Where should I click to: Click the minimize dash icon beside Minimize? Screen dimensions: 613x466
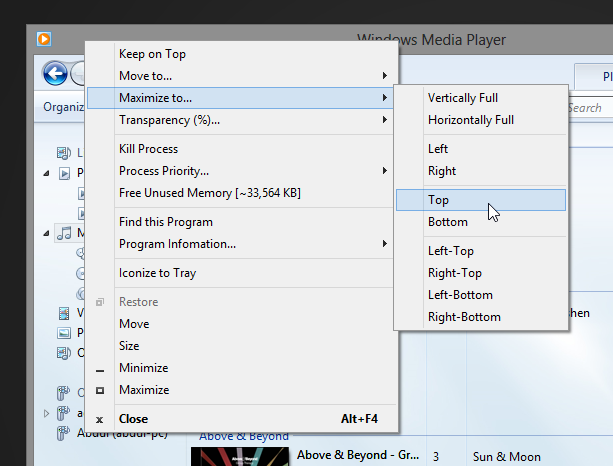pyautogui.click(x=100, y=371)
